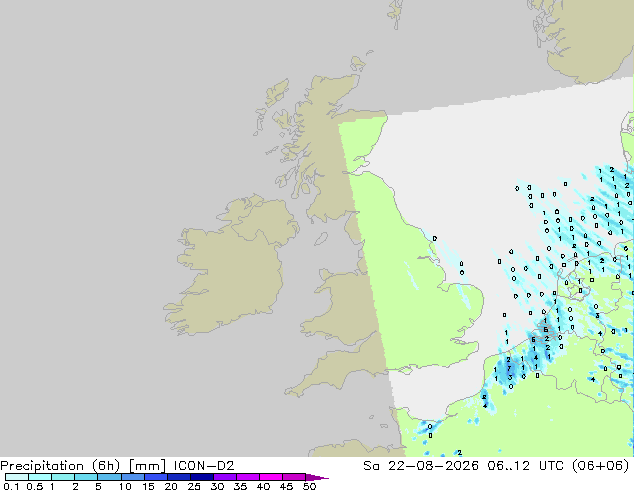Image resolution: width=634 pixels, height=490 pixels.
Task: Click the 0.1–0.5 mm legend swatch
Action: point(17,477)
